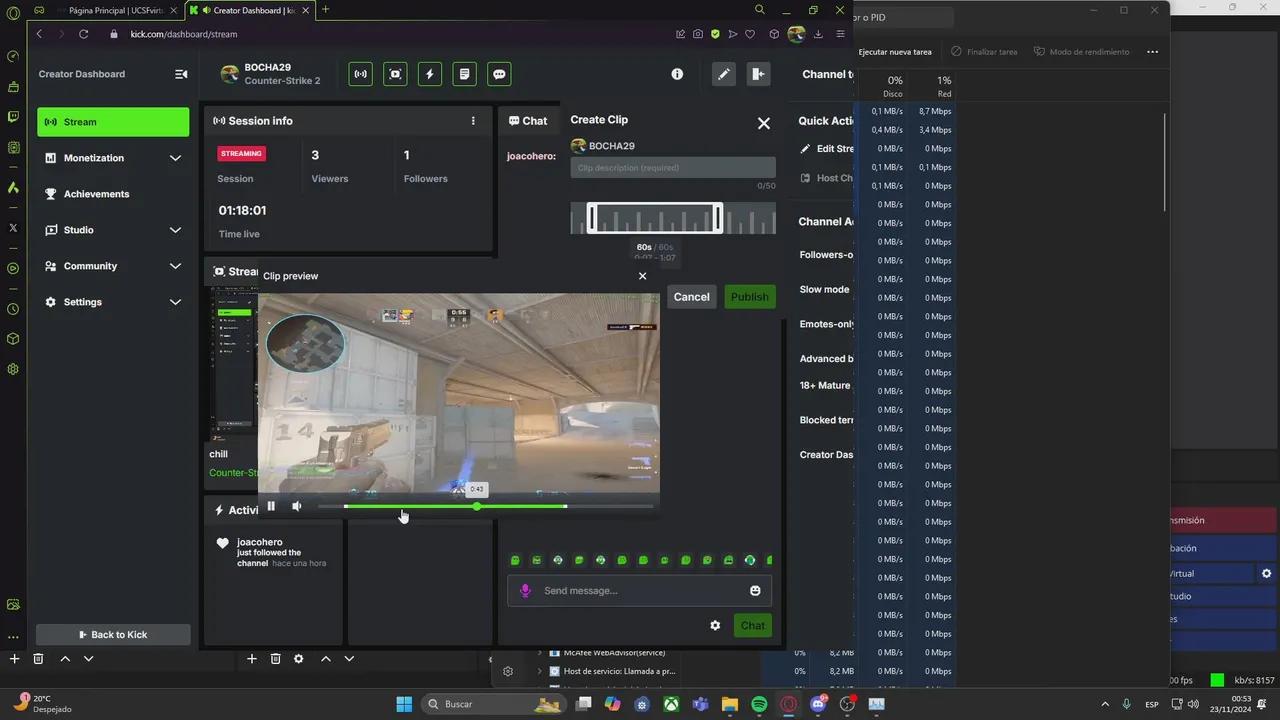Image resolution: width=1280 pixels, height=720 pixels.
Task: Open downloads icon in browser toolbar
Action: coord(818,33)
